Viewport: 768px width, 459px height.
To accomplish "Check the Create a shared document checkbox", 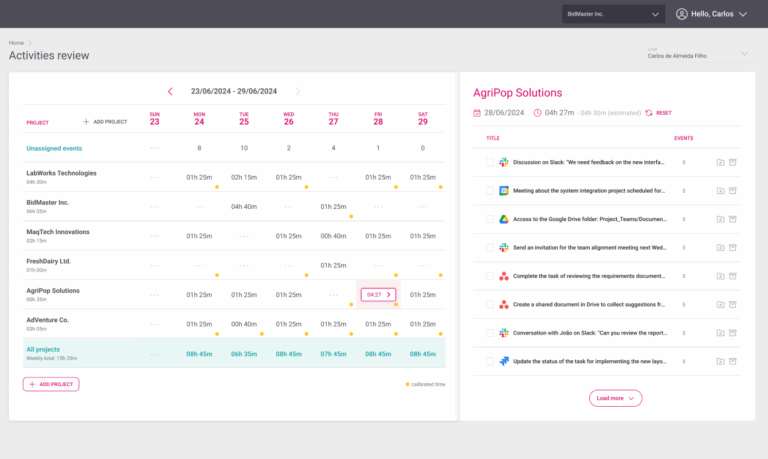I will point(490,305).
